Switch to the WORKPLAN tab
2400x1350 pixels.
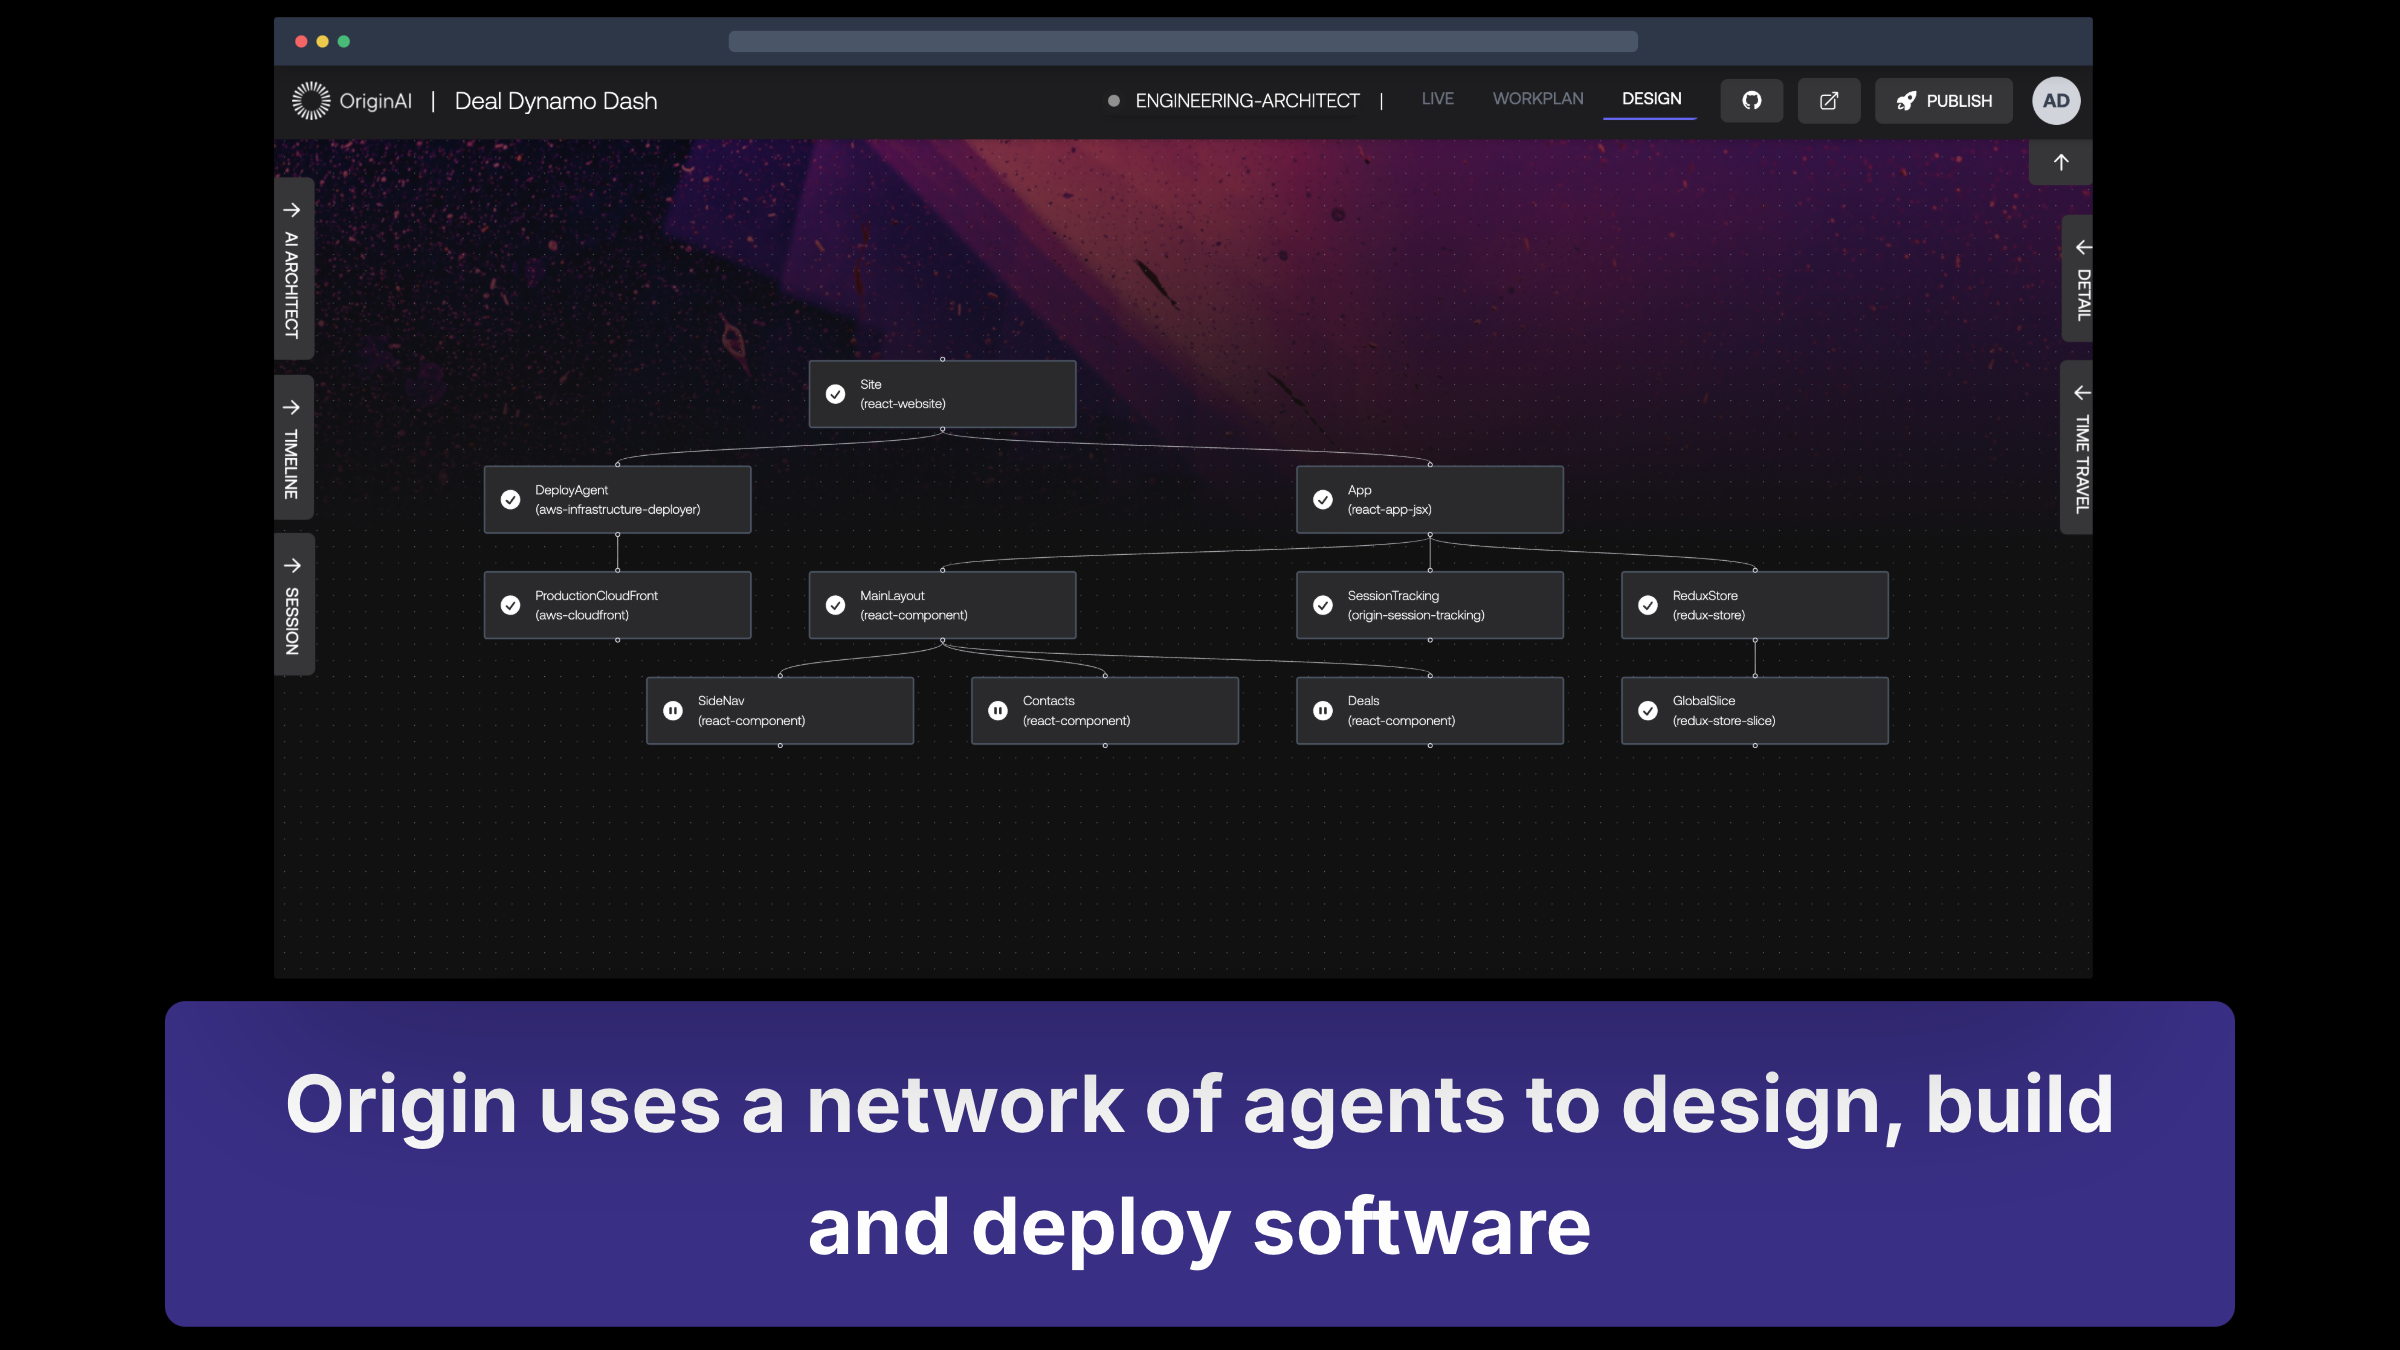tap(1537, 99)
